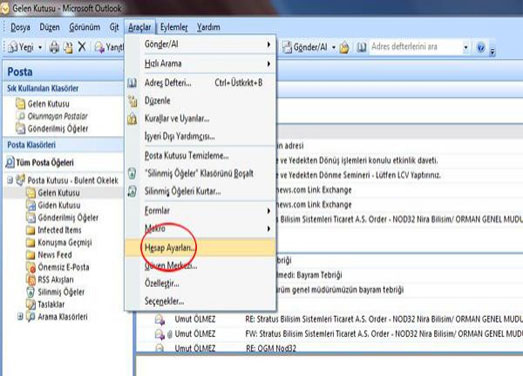
Task: Click the empty deleted items recycle icon
Action: (132, 173)
